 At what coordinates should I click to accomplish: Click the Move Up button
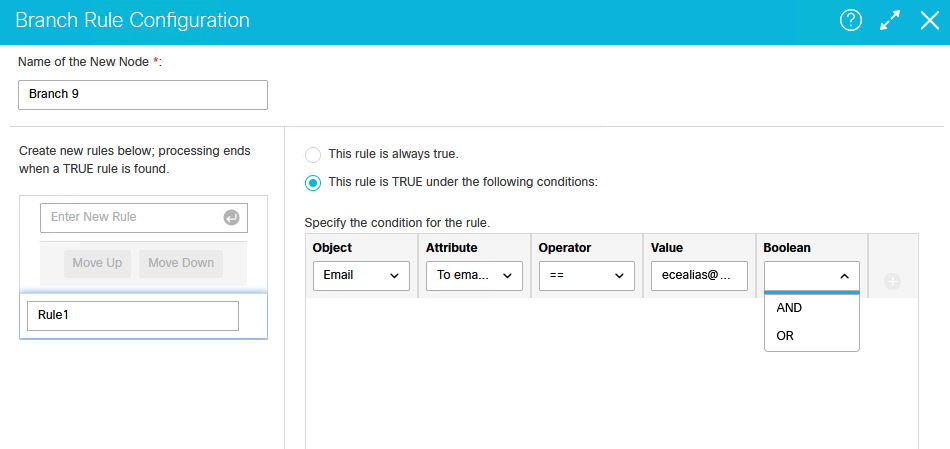(x=98, y=264)
